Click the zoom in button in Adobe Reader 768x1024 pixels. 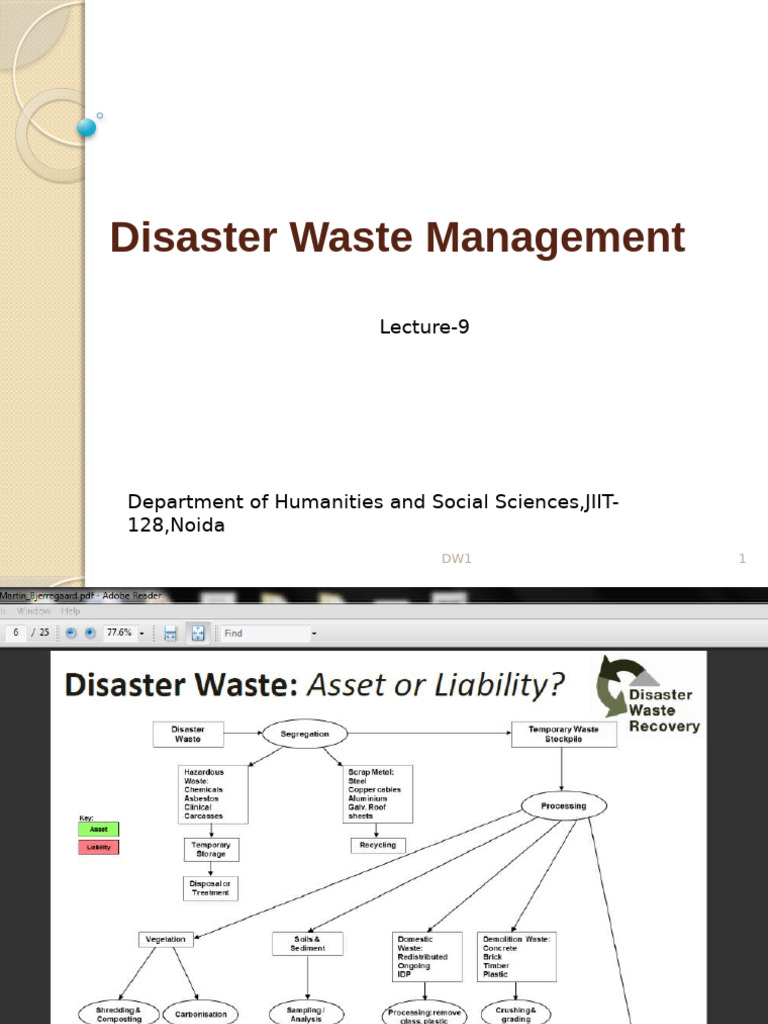(x=90, y=633)
